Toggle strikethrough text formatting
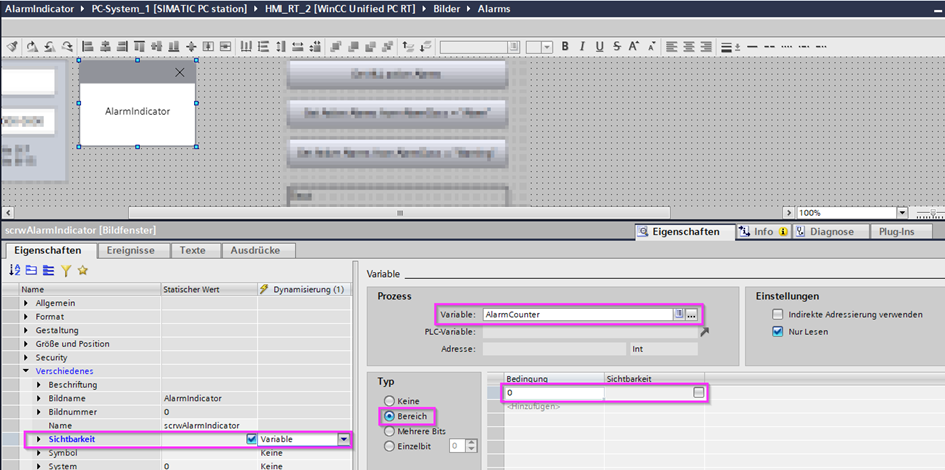 (617, 46)
